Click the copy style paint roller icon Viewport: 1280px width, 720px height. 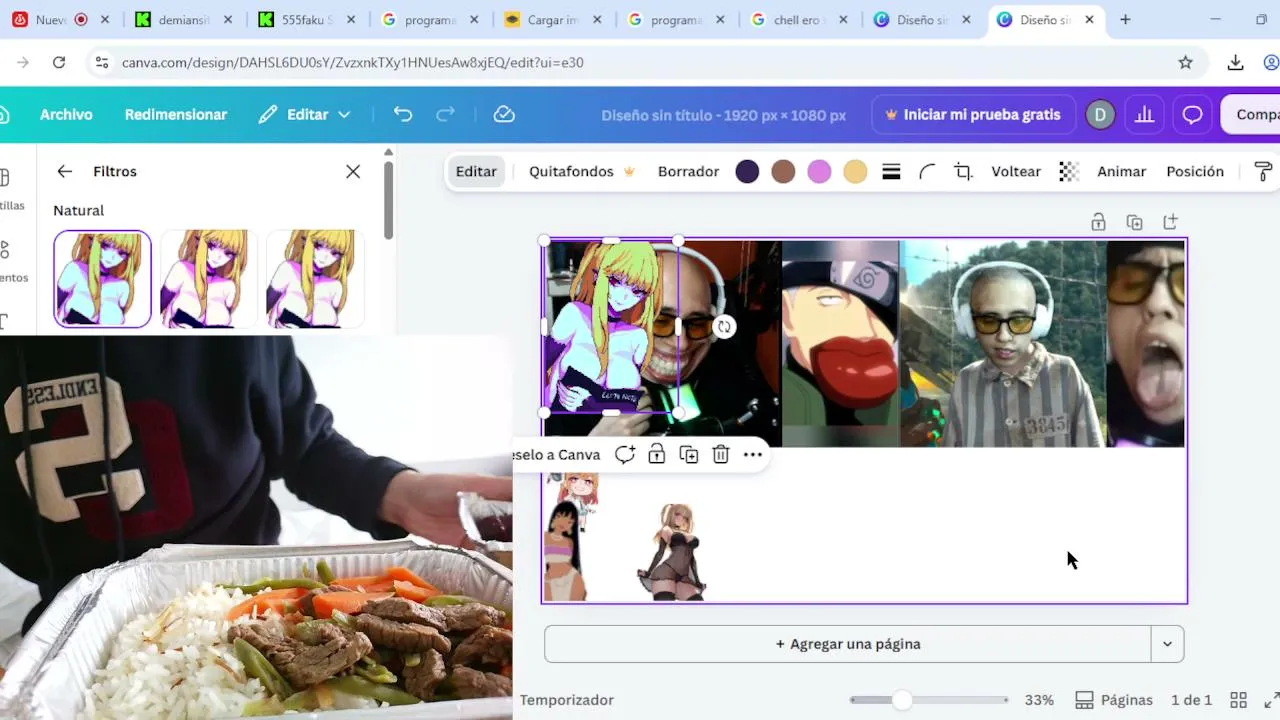coord(1263,172)
